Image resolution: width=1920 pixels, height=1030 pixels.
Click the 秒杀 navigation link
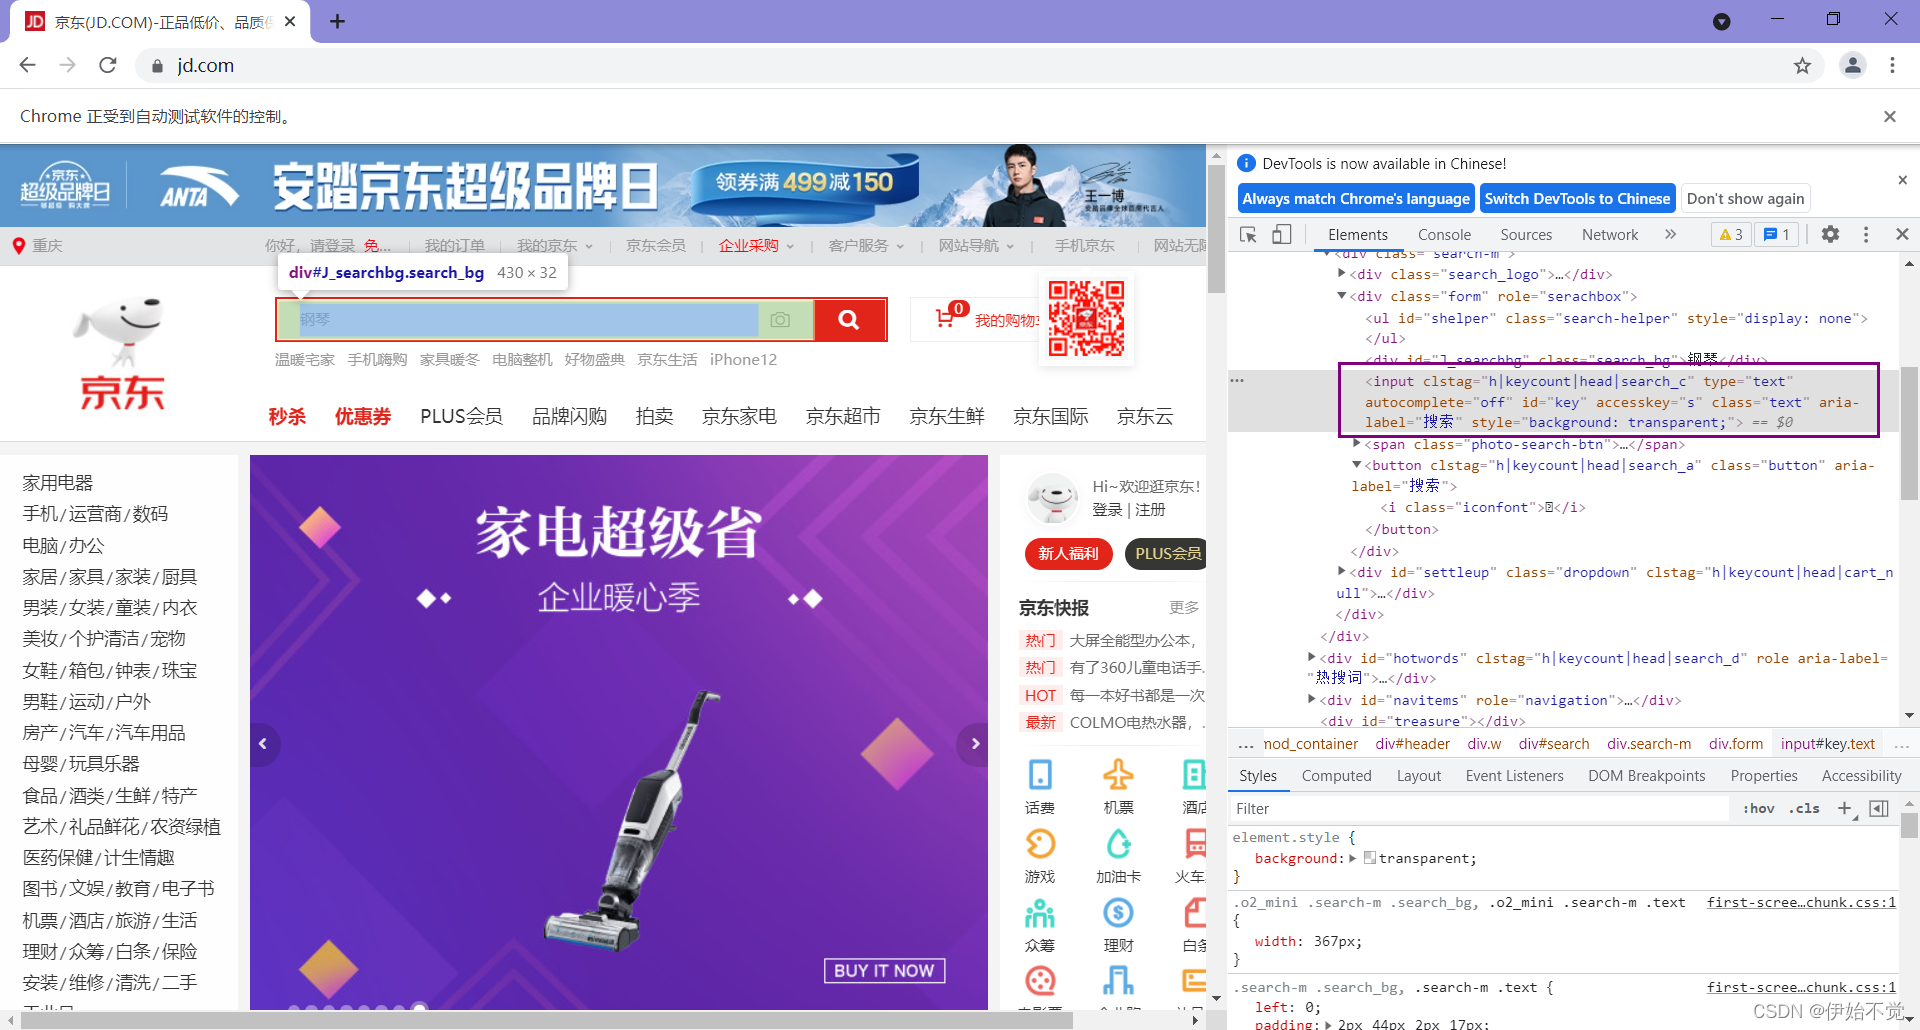[287, 416]
